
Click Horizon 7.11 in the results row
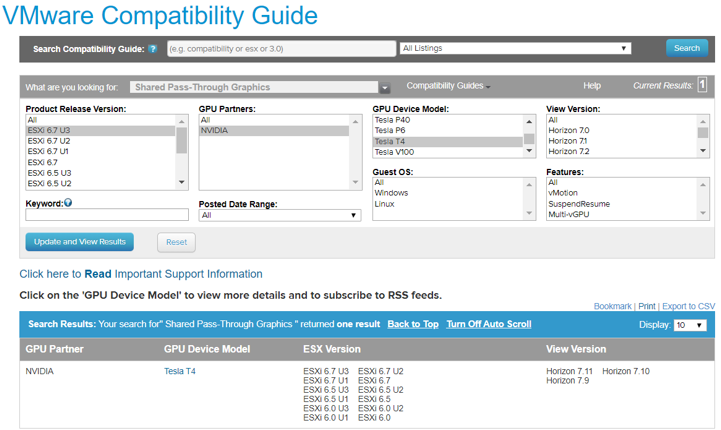(x=569, y=371)
